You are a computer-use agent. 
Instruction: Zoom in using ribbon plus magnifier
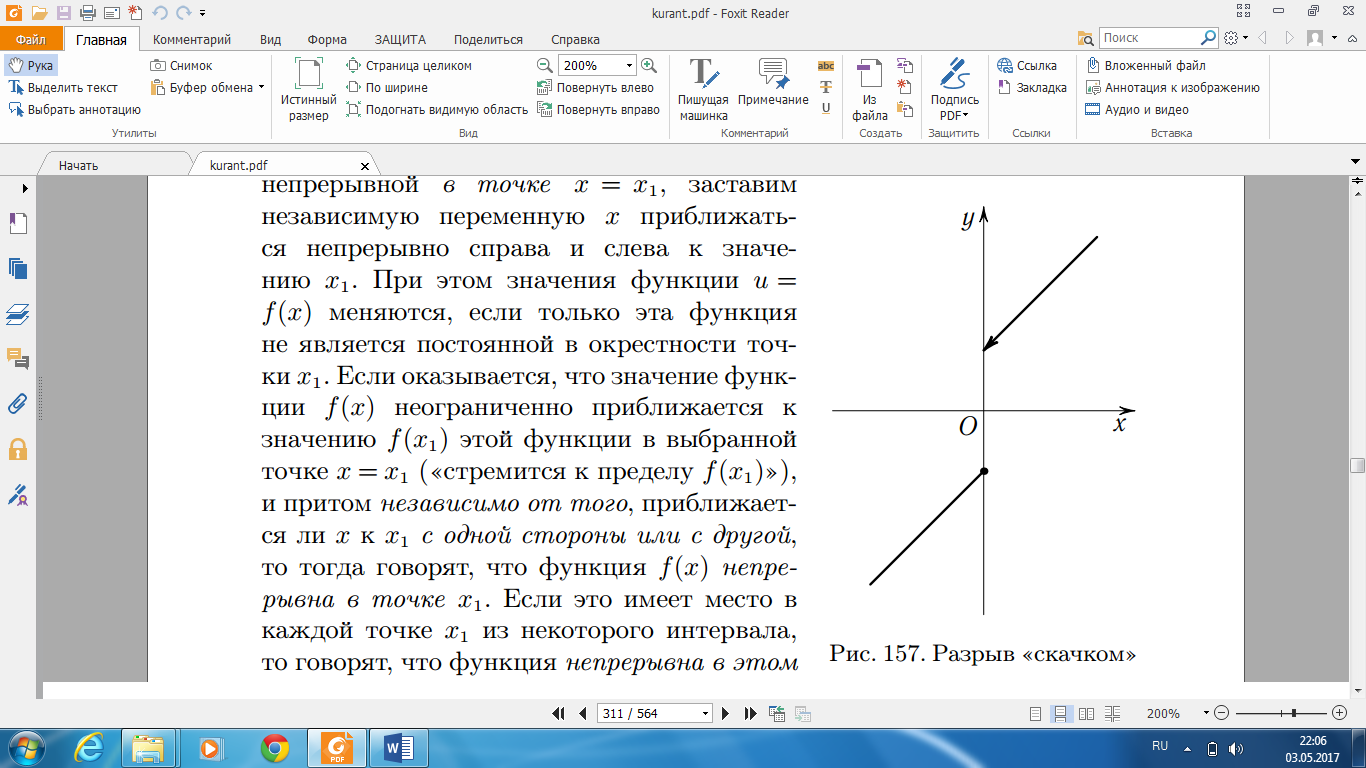pyautogui.click(x=648, y=65)
